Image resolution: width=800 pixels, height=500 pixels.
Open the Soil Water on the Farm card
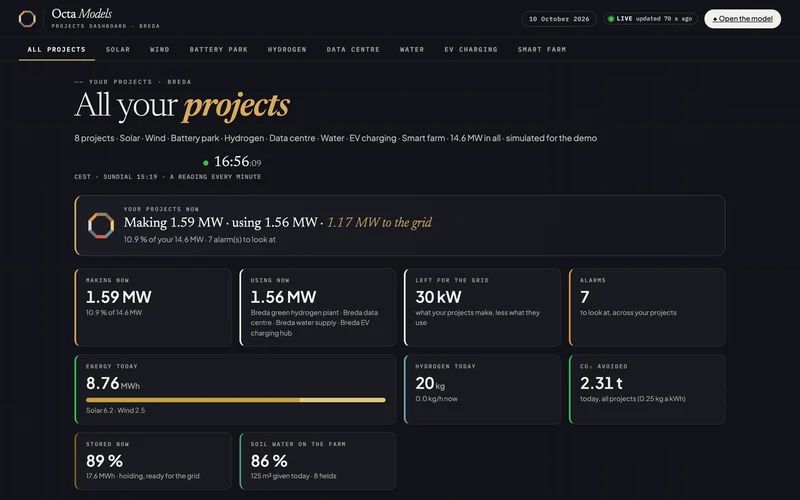pos(318,461)
